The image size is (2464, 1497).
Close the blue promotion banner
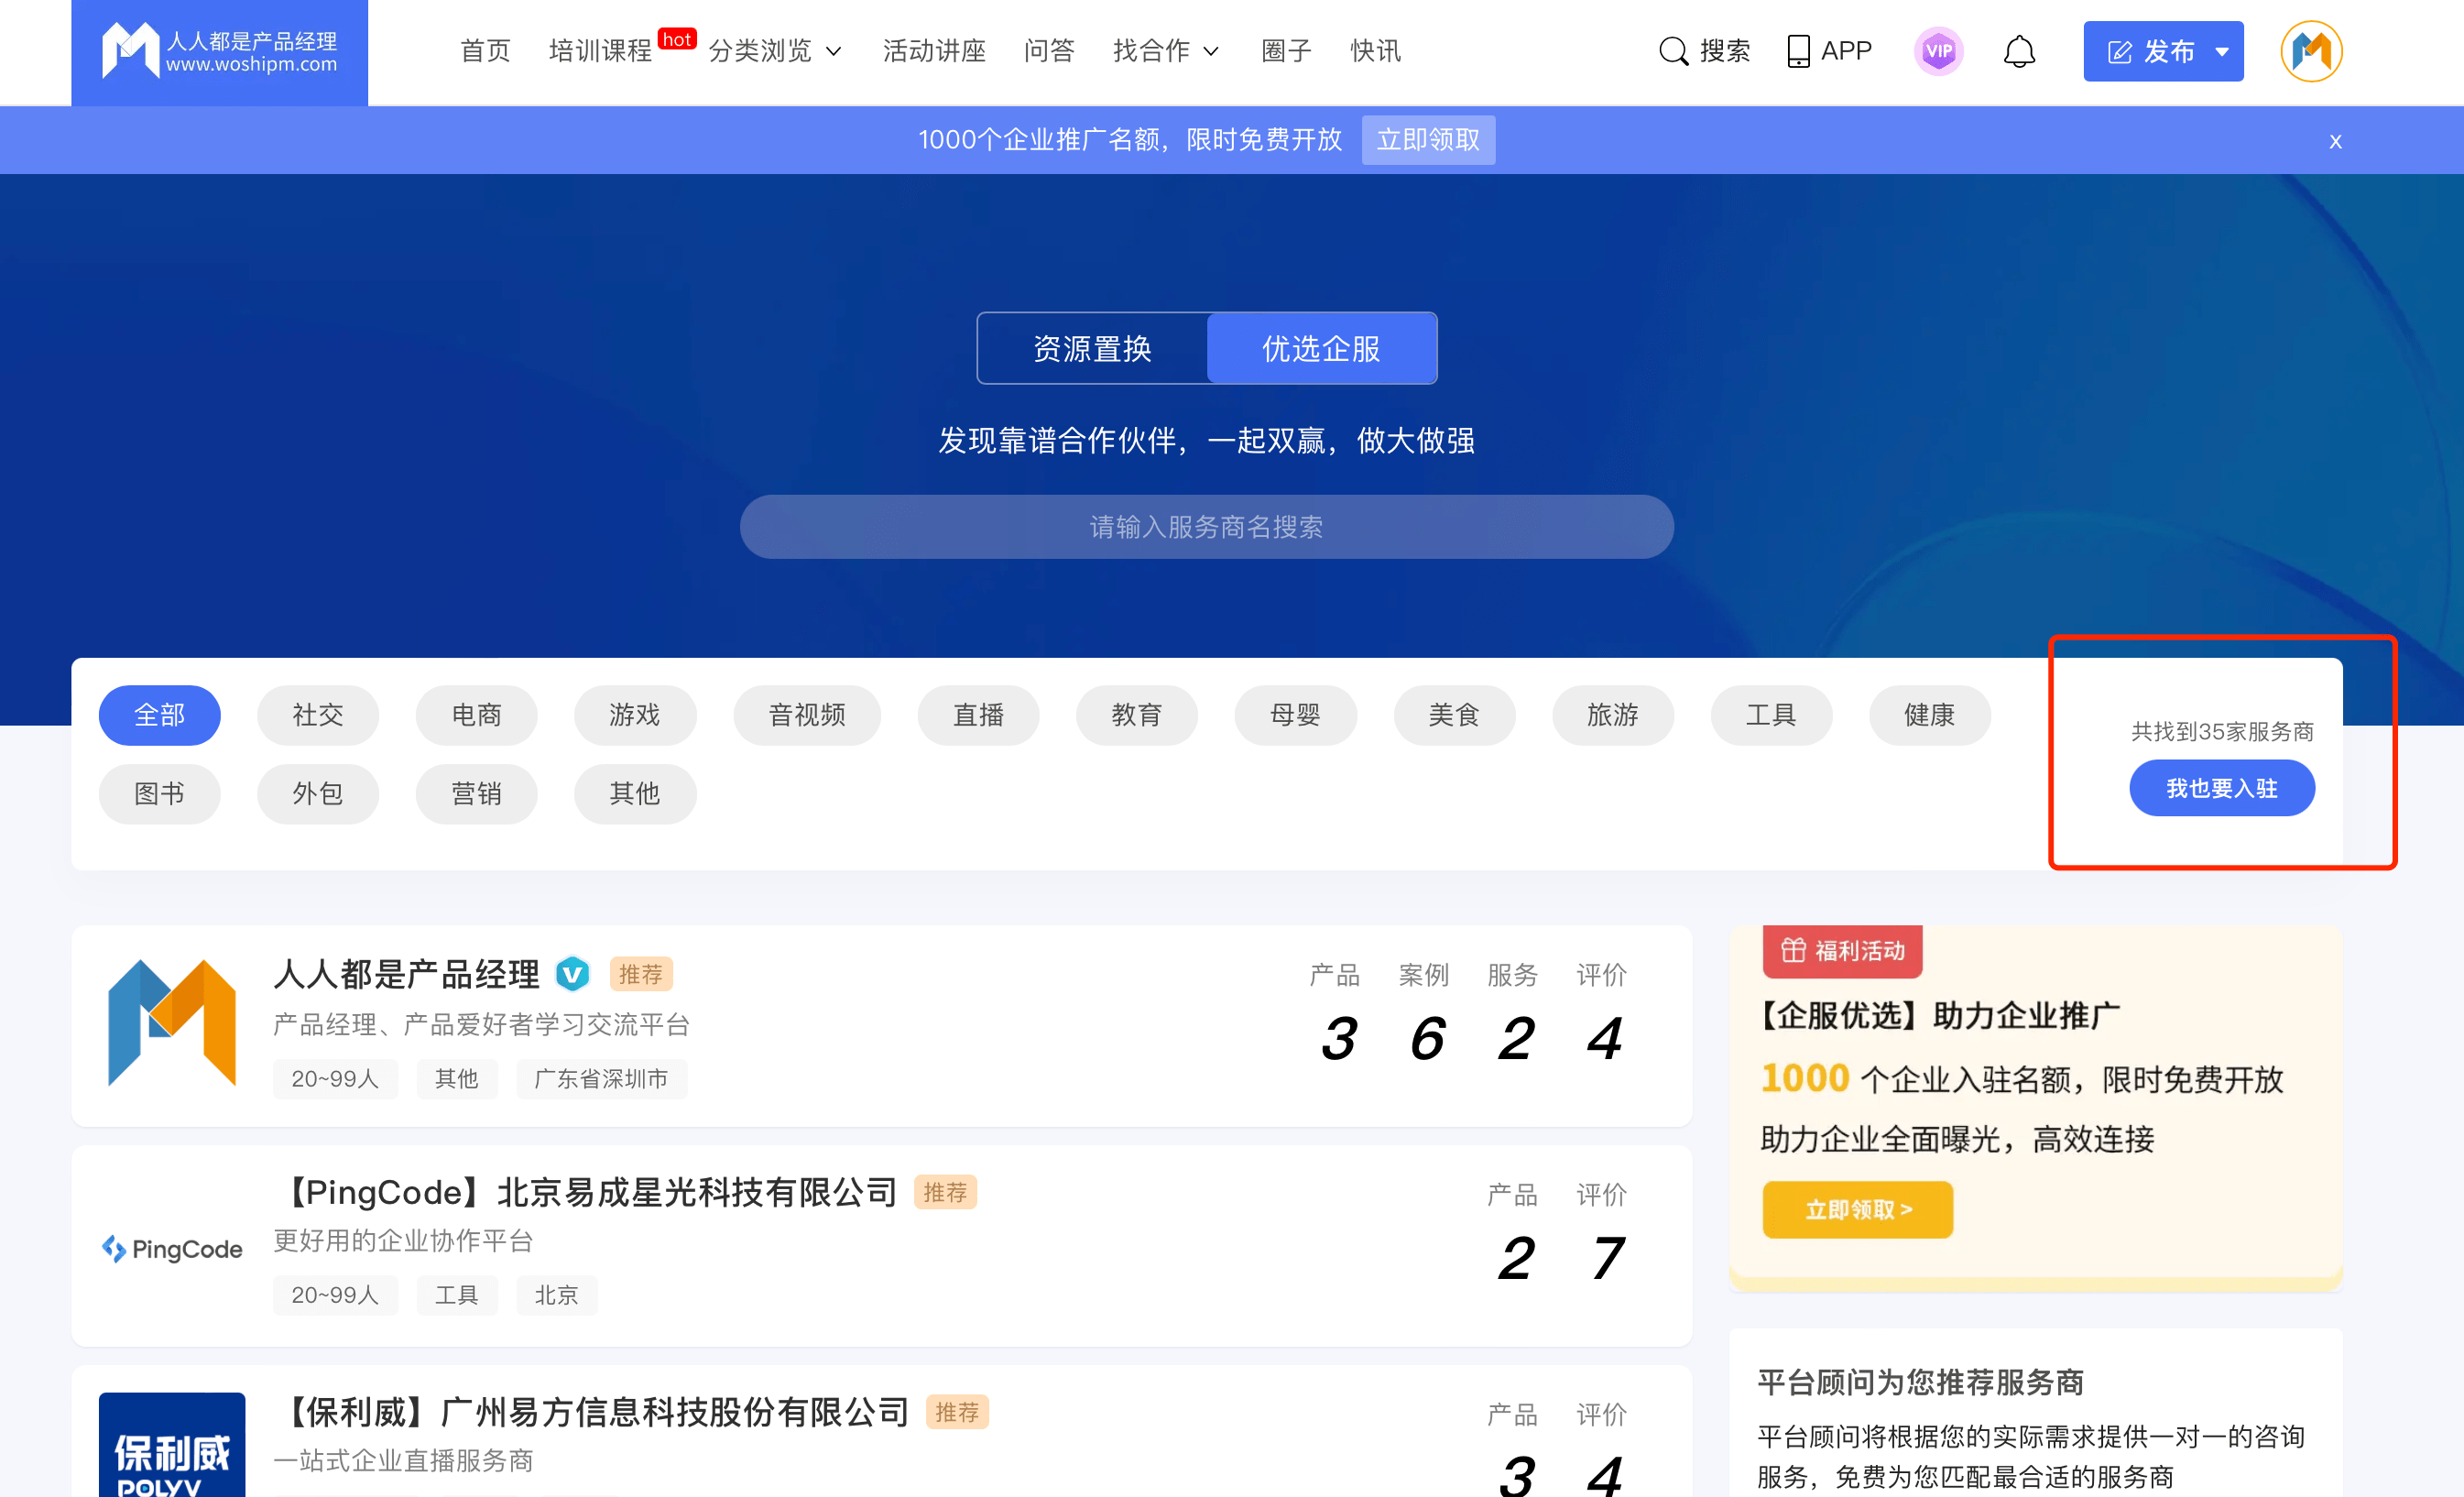(x=2335, y=141)
